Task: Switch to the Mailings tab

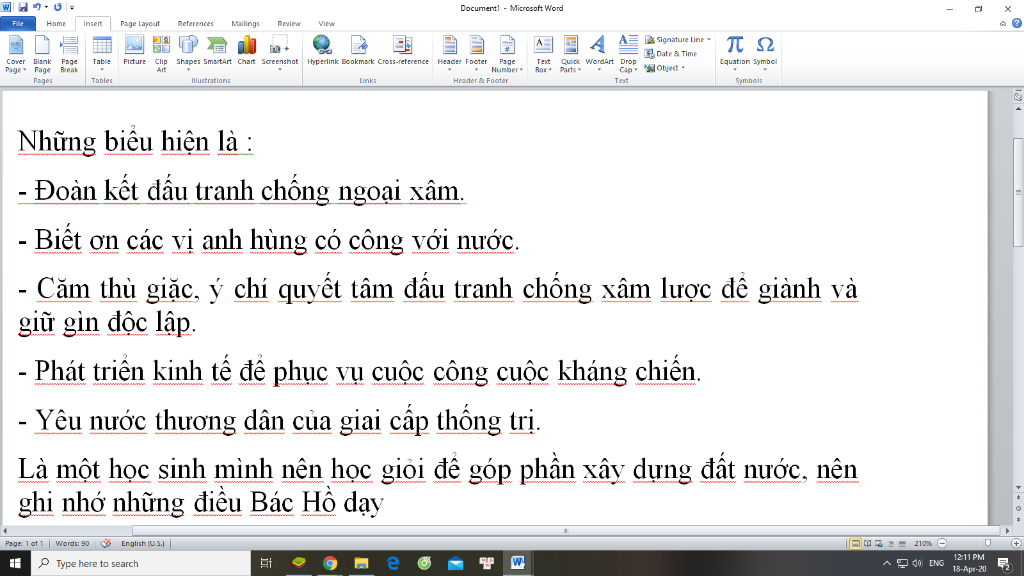Action: click(246, 24)
